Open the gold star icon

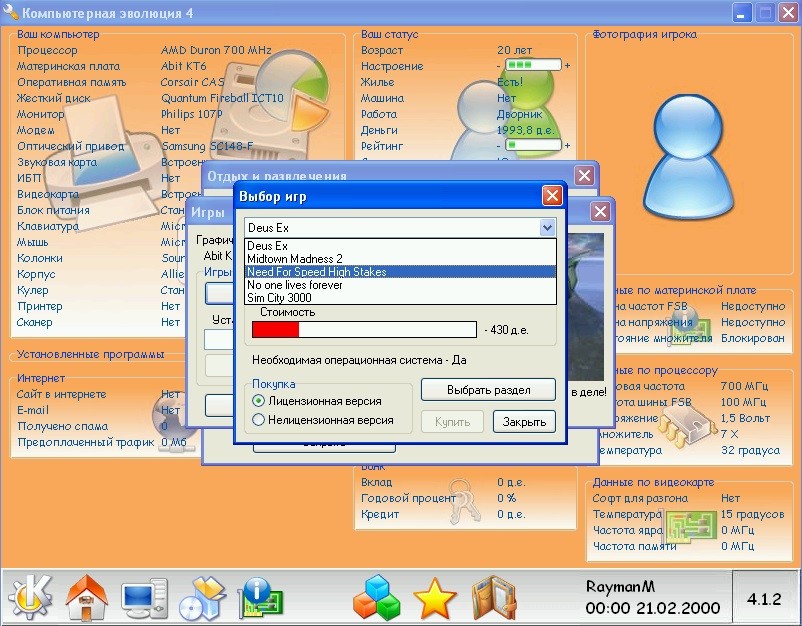click(x=435, y=598)
